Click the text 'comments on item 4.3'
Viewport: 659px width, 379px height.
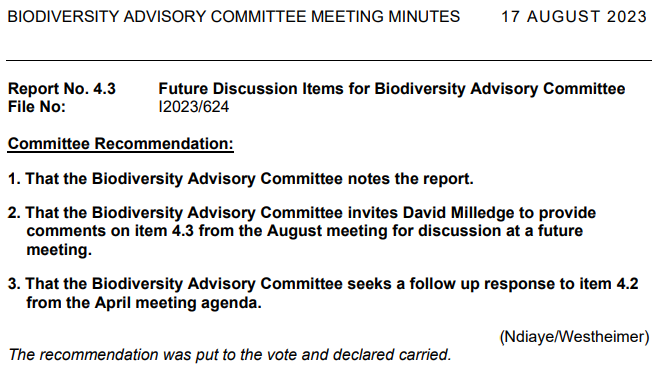tap(110, 231)
